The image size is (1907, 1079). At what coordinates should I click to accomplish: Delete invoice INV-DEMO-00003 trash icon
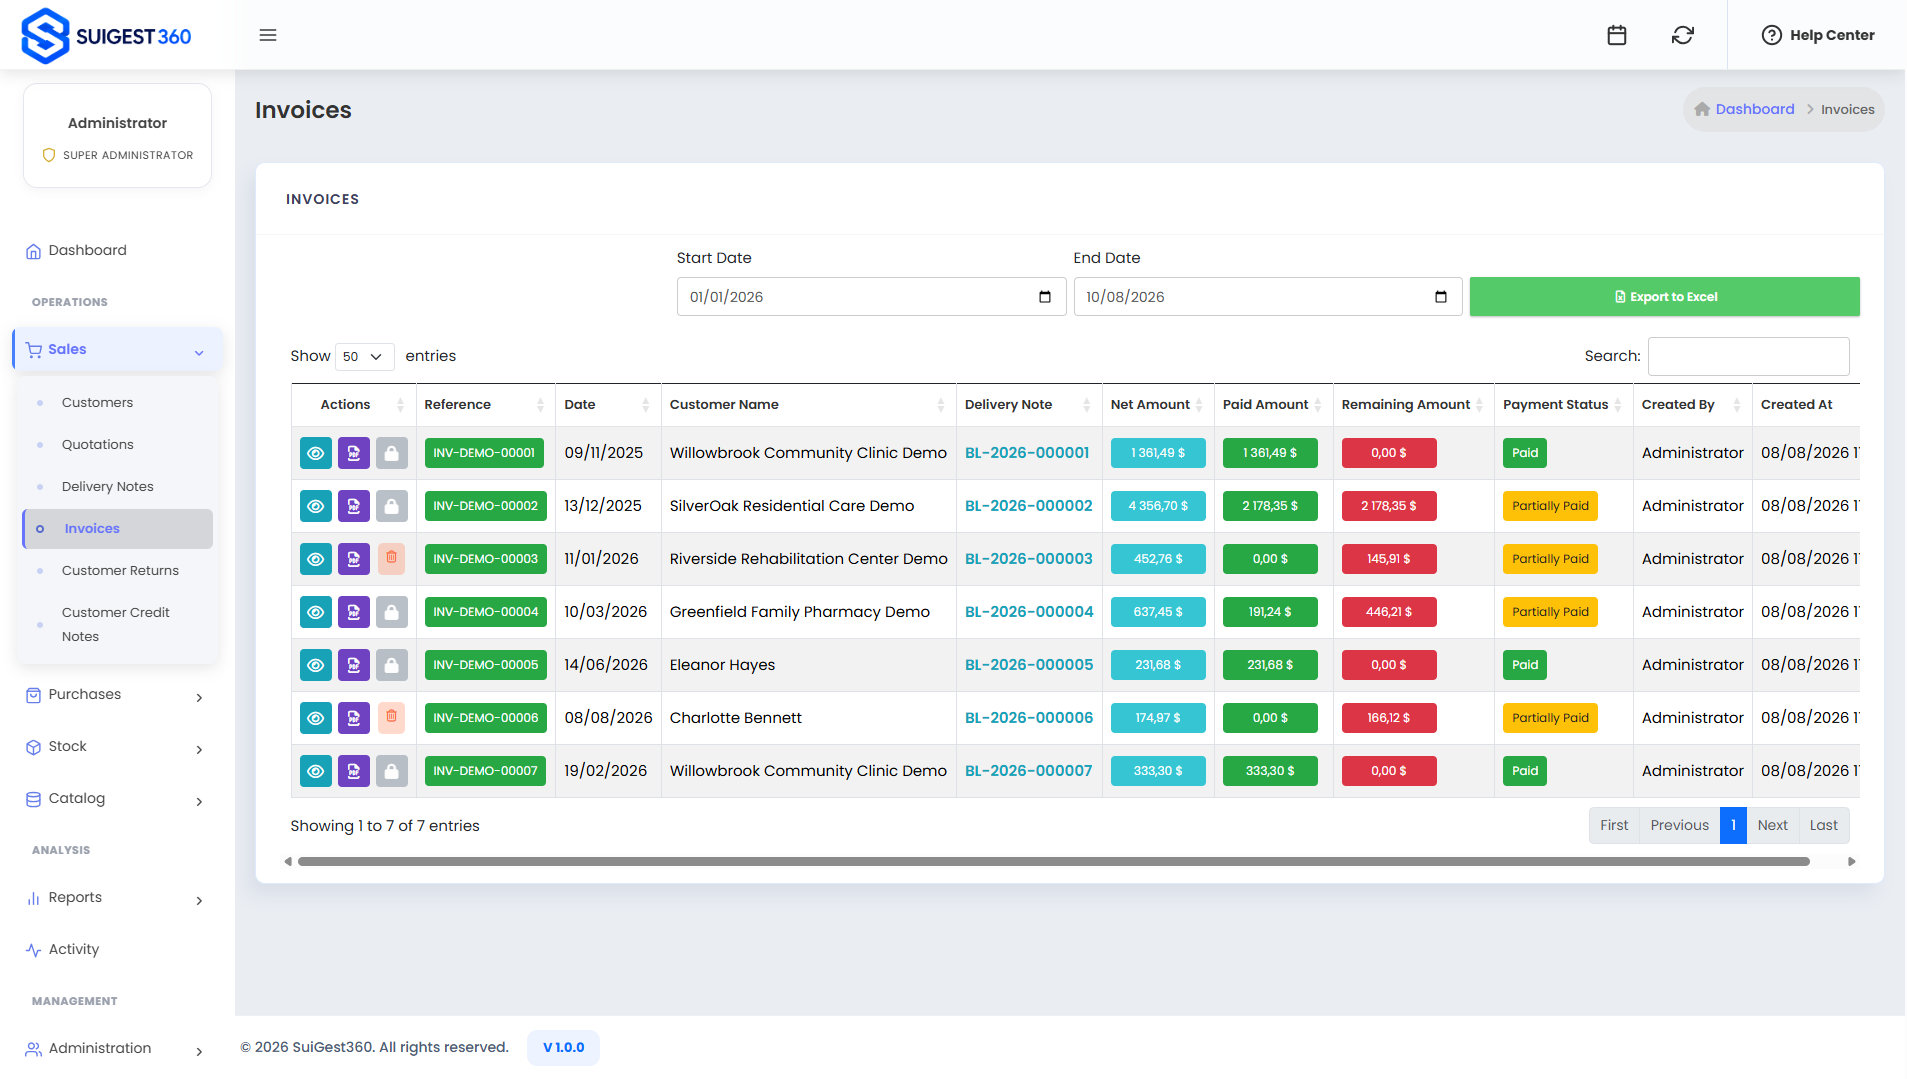[392, 558]
